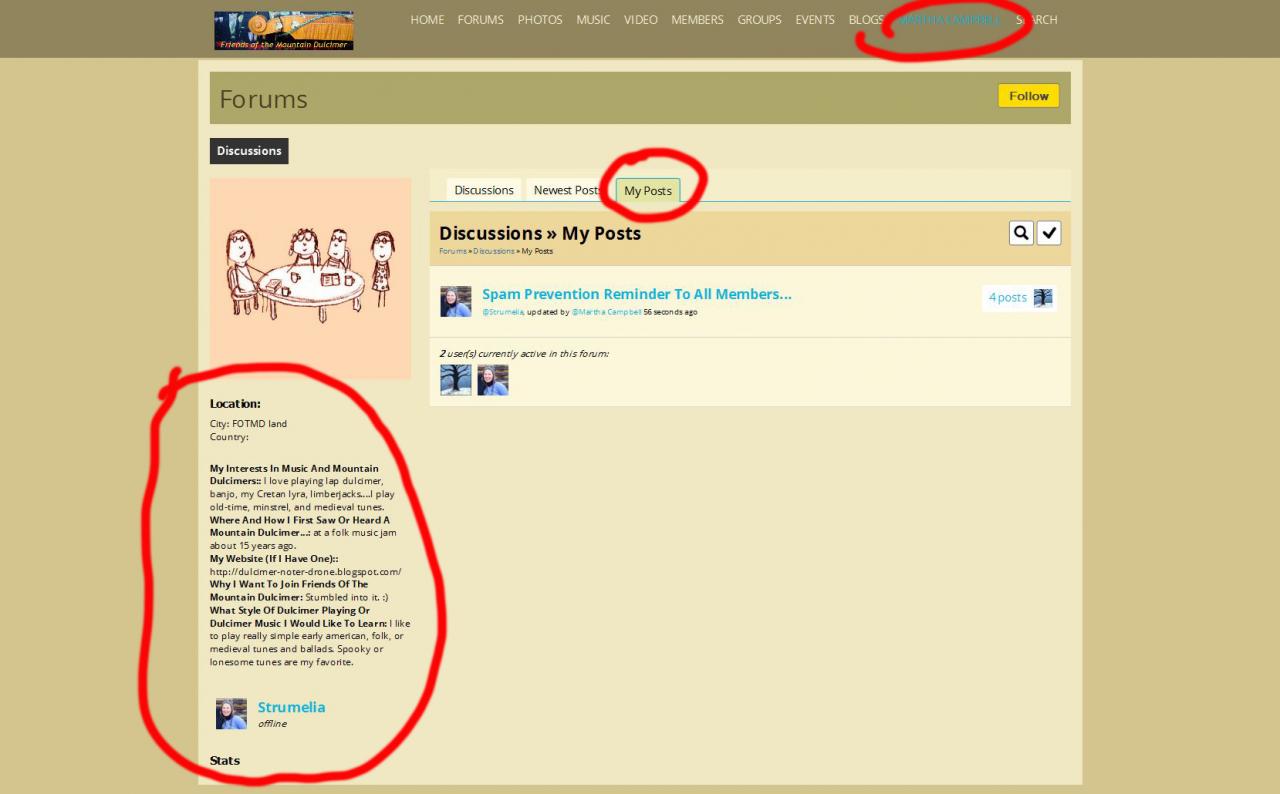Switch to the Newest Posts tab

click(x=566, y=190)
